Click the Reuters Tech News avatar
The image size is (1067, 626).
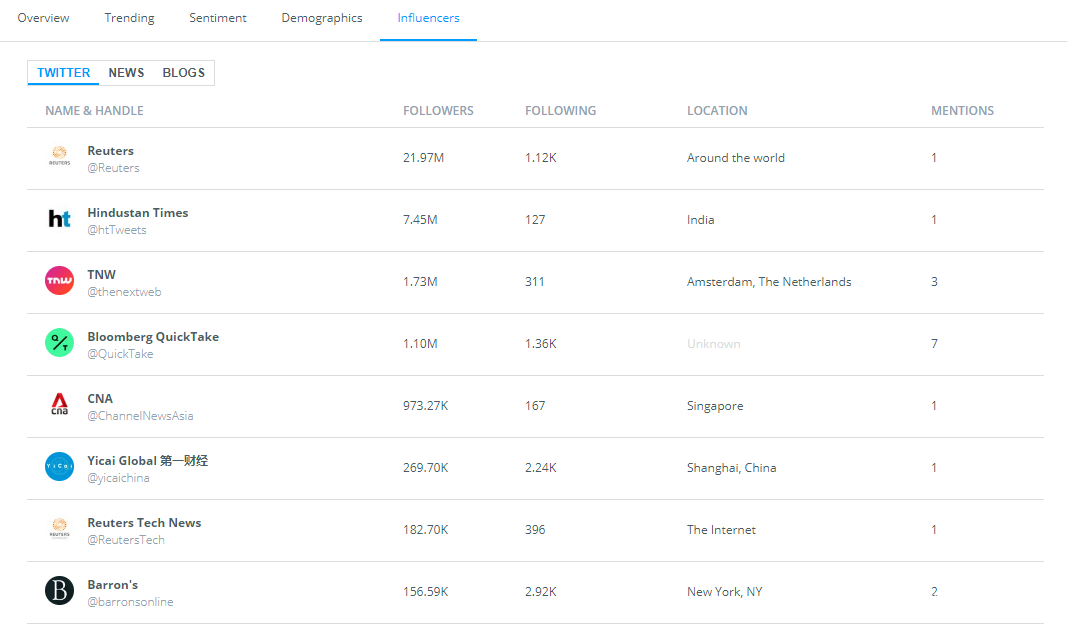click(x=59, y=529)
